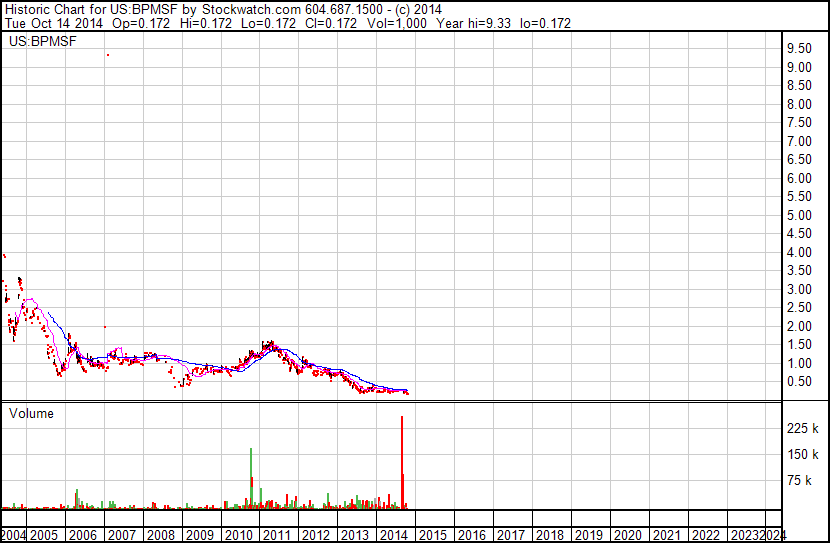Click the 4.00 price axis label

pyautogui.click(x=799, y=252)
